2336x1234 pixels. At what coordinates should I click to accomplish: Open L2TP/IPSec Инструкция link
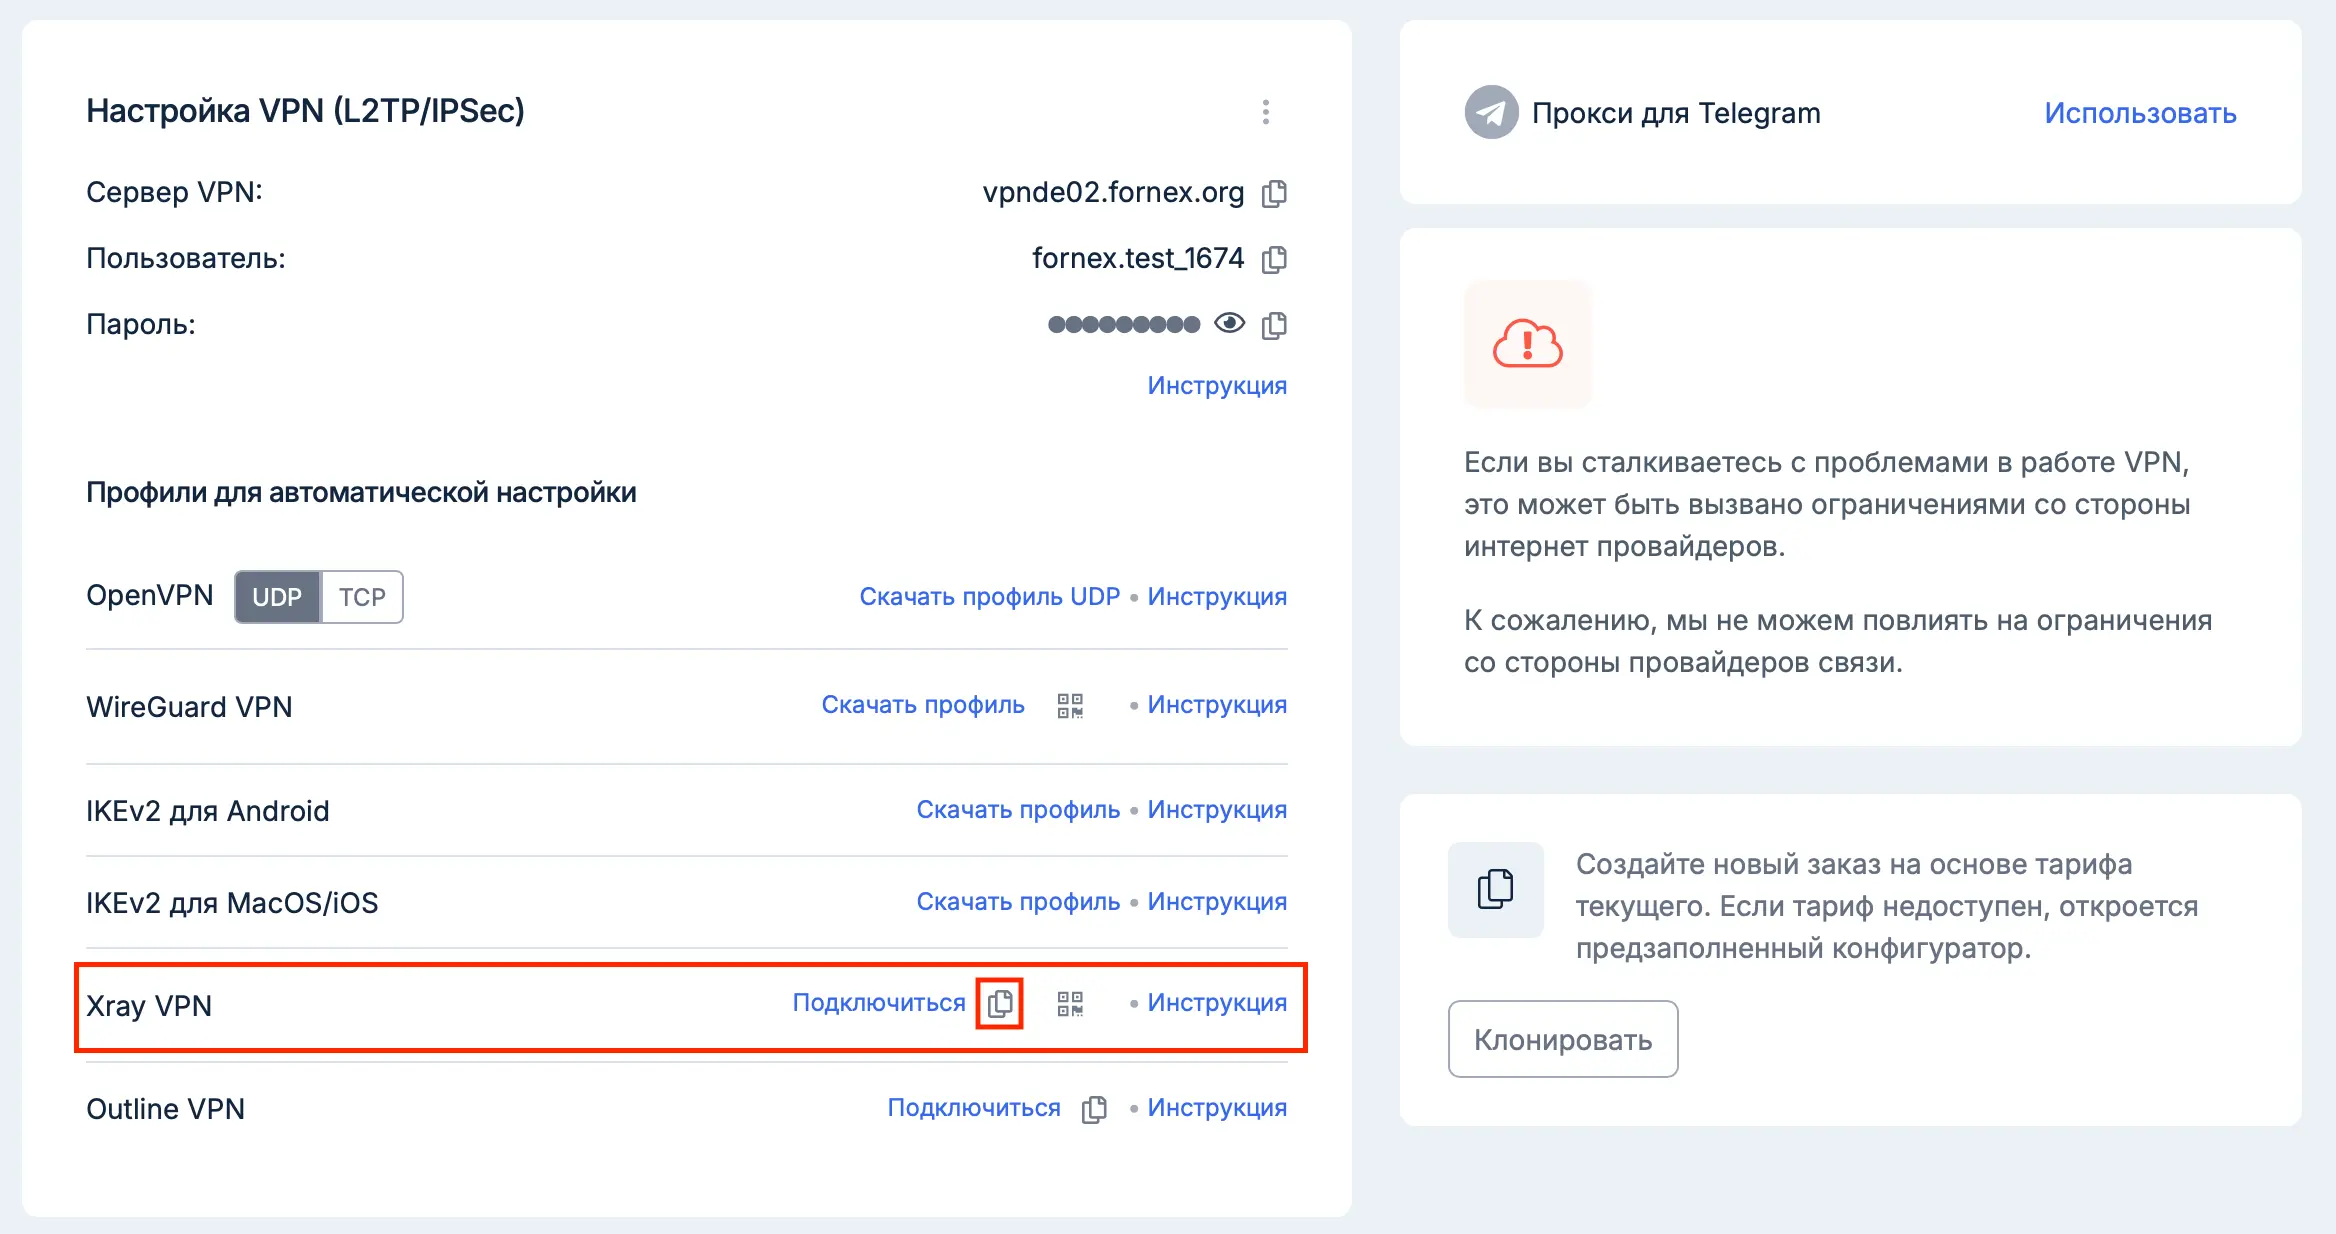pos(1217,386)
